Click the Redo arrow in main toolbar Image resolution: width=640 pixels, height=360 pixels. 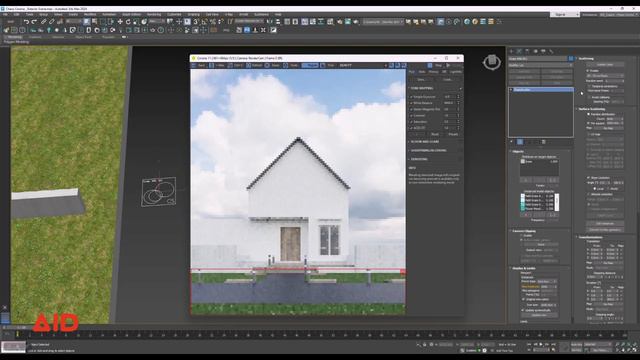(x=34, y=21)
